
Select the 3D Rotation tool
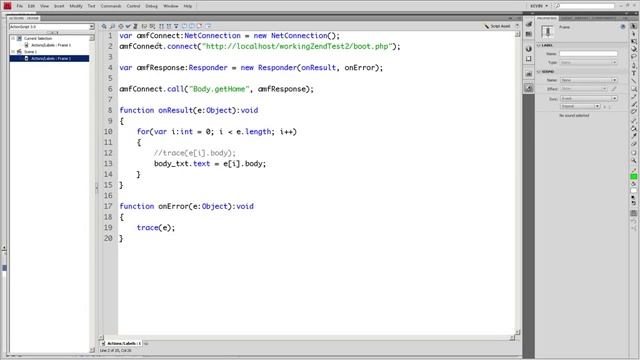(633, 49)
